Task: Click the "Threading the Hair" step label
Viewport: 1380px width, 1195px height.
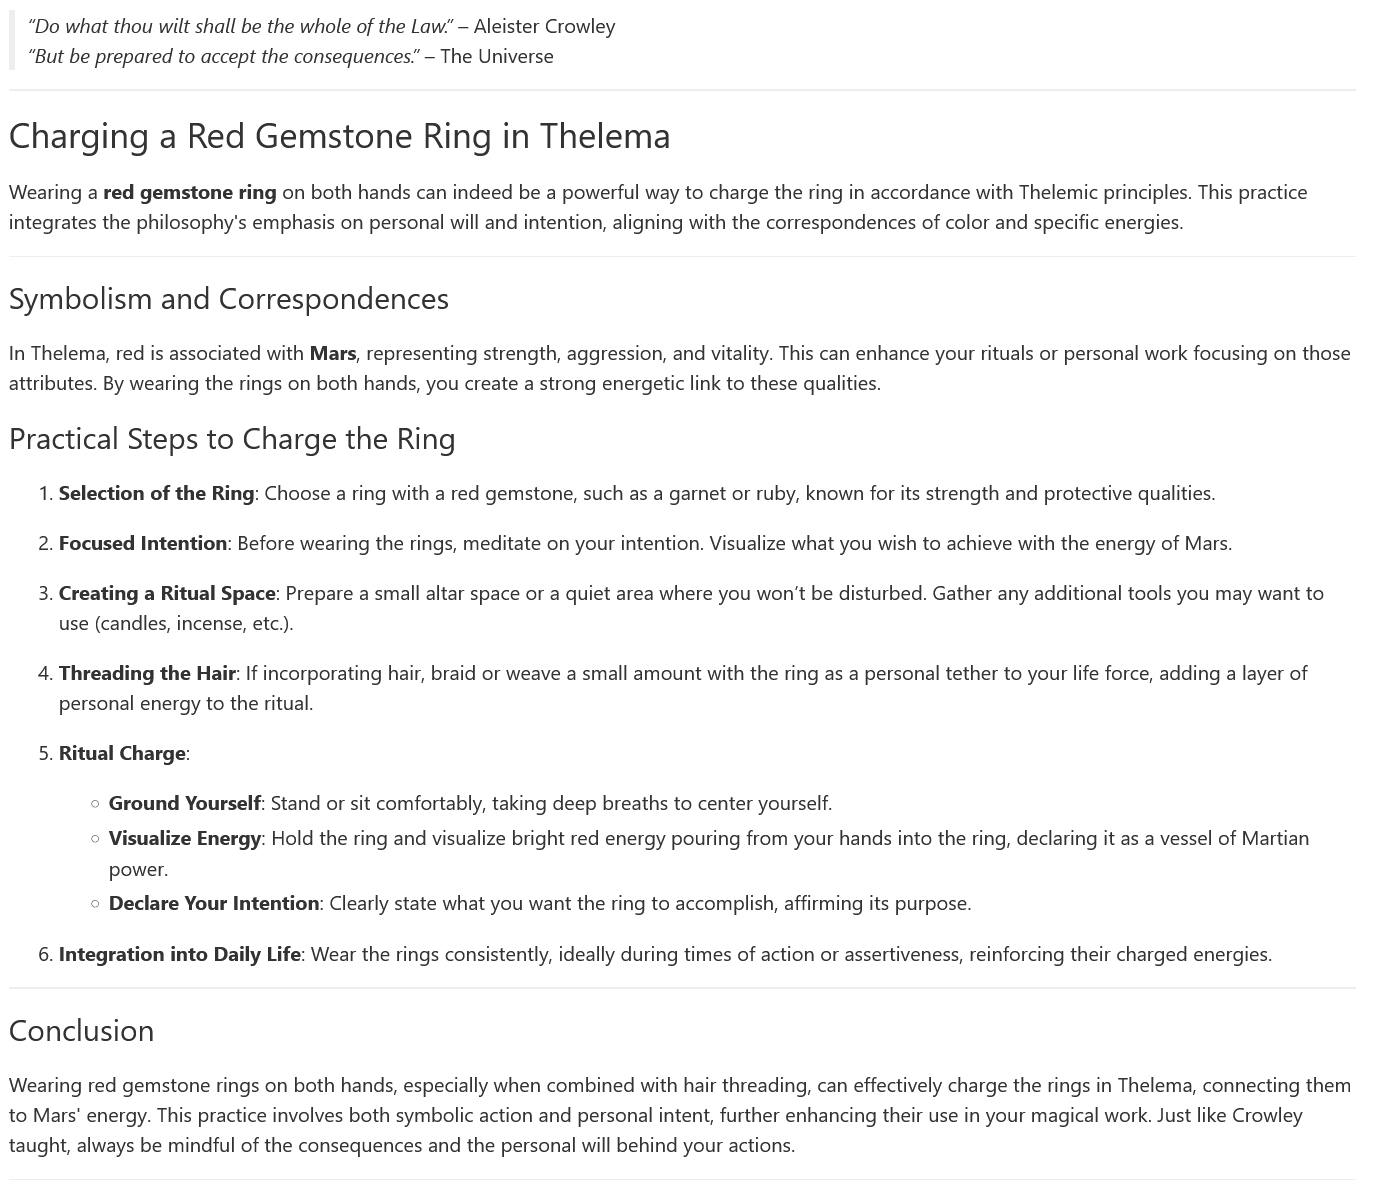Action: (x=147, y=673)
